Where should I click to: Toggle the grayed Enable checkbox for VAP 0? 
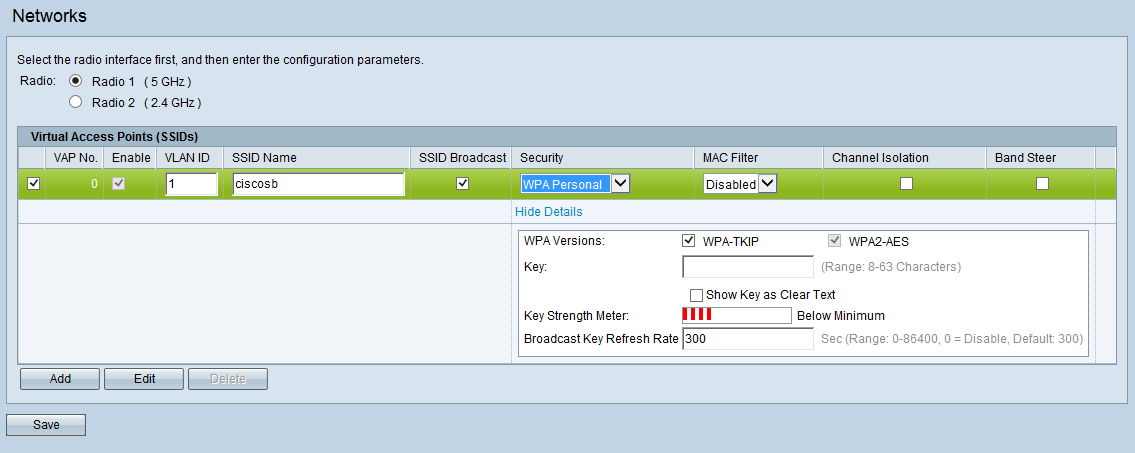click(x=119, y=184)
